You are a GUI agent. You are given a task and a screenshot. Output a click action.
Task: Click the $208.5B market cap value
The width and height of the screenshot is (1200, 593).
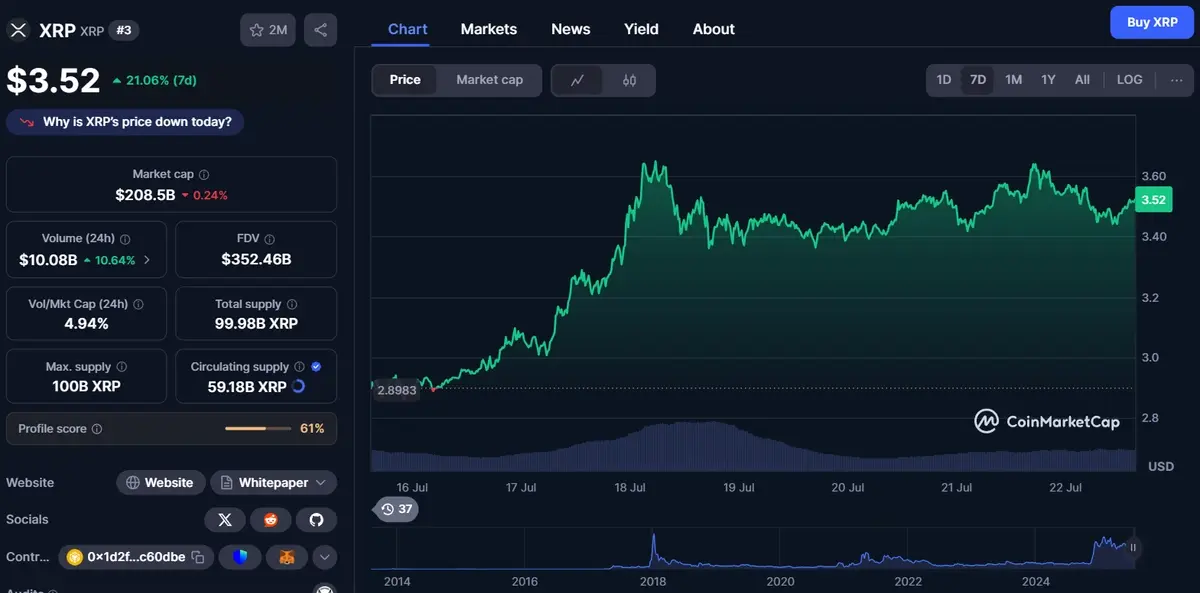[145, 195]
